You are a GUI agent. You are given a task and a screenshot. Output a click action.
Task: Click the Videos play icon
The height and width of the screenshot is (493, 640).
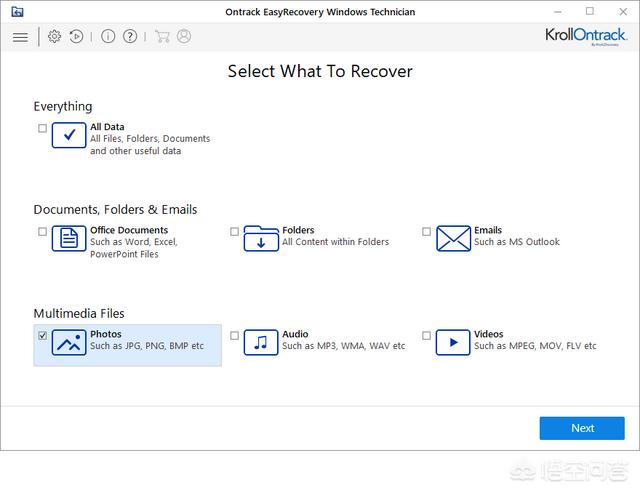click(x=453, y=342)
